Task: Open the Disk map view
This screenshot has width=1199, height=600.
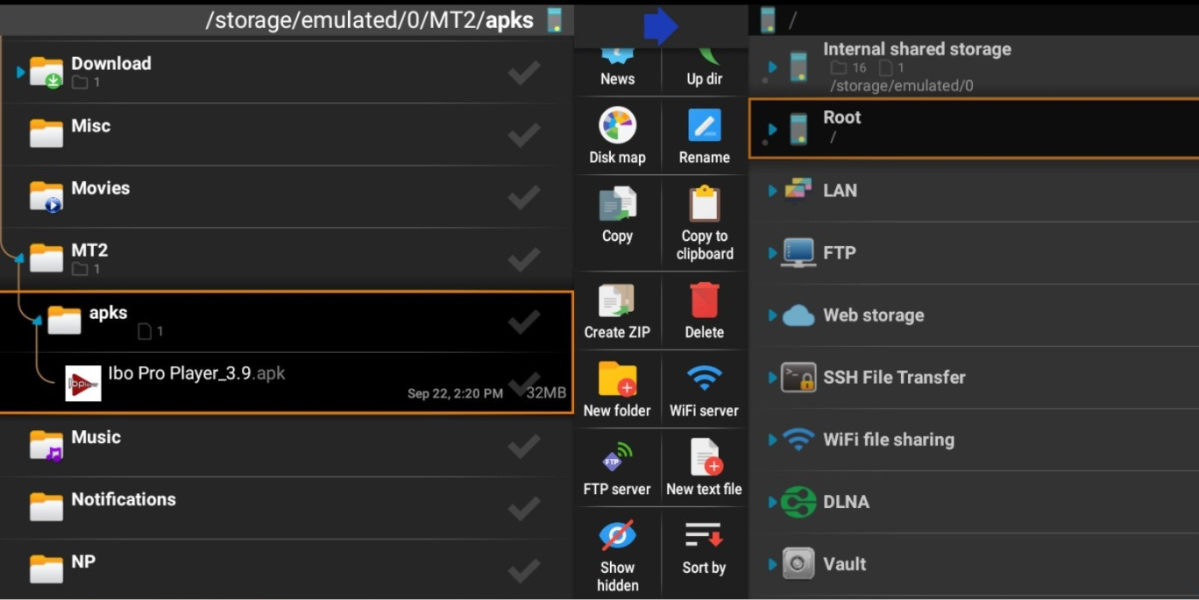Action: pyautogui.click(x=617, y=135)
